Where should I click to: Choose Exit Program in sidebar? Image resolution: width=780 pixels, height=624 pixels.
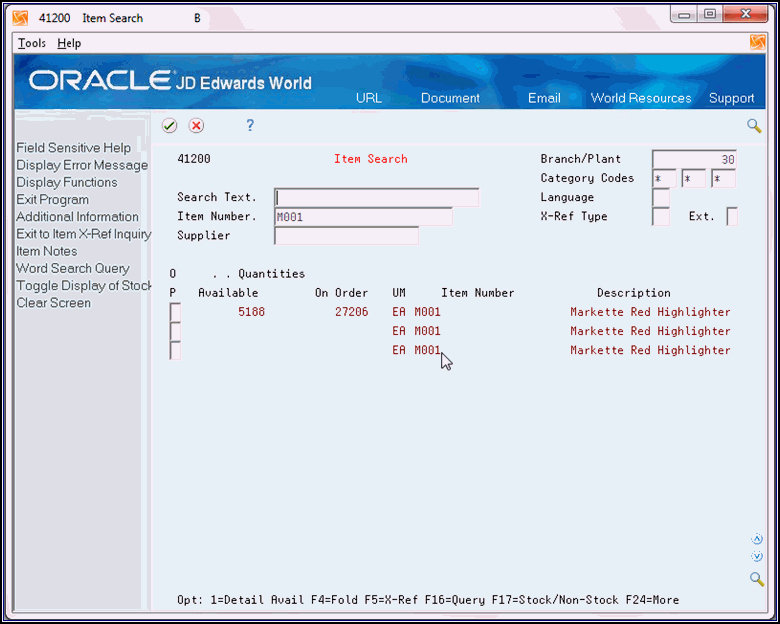tap(52, 200)
